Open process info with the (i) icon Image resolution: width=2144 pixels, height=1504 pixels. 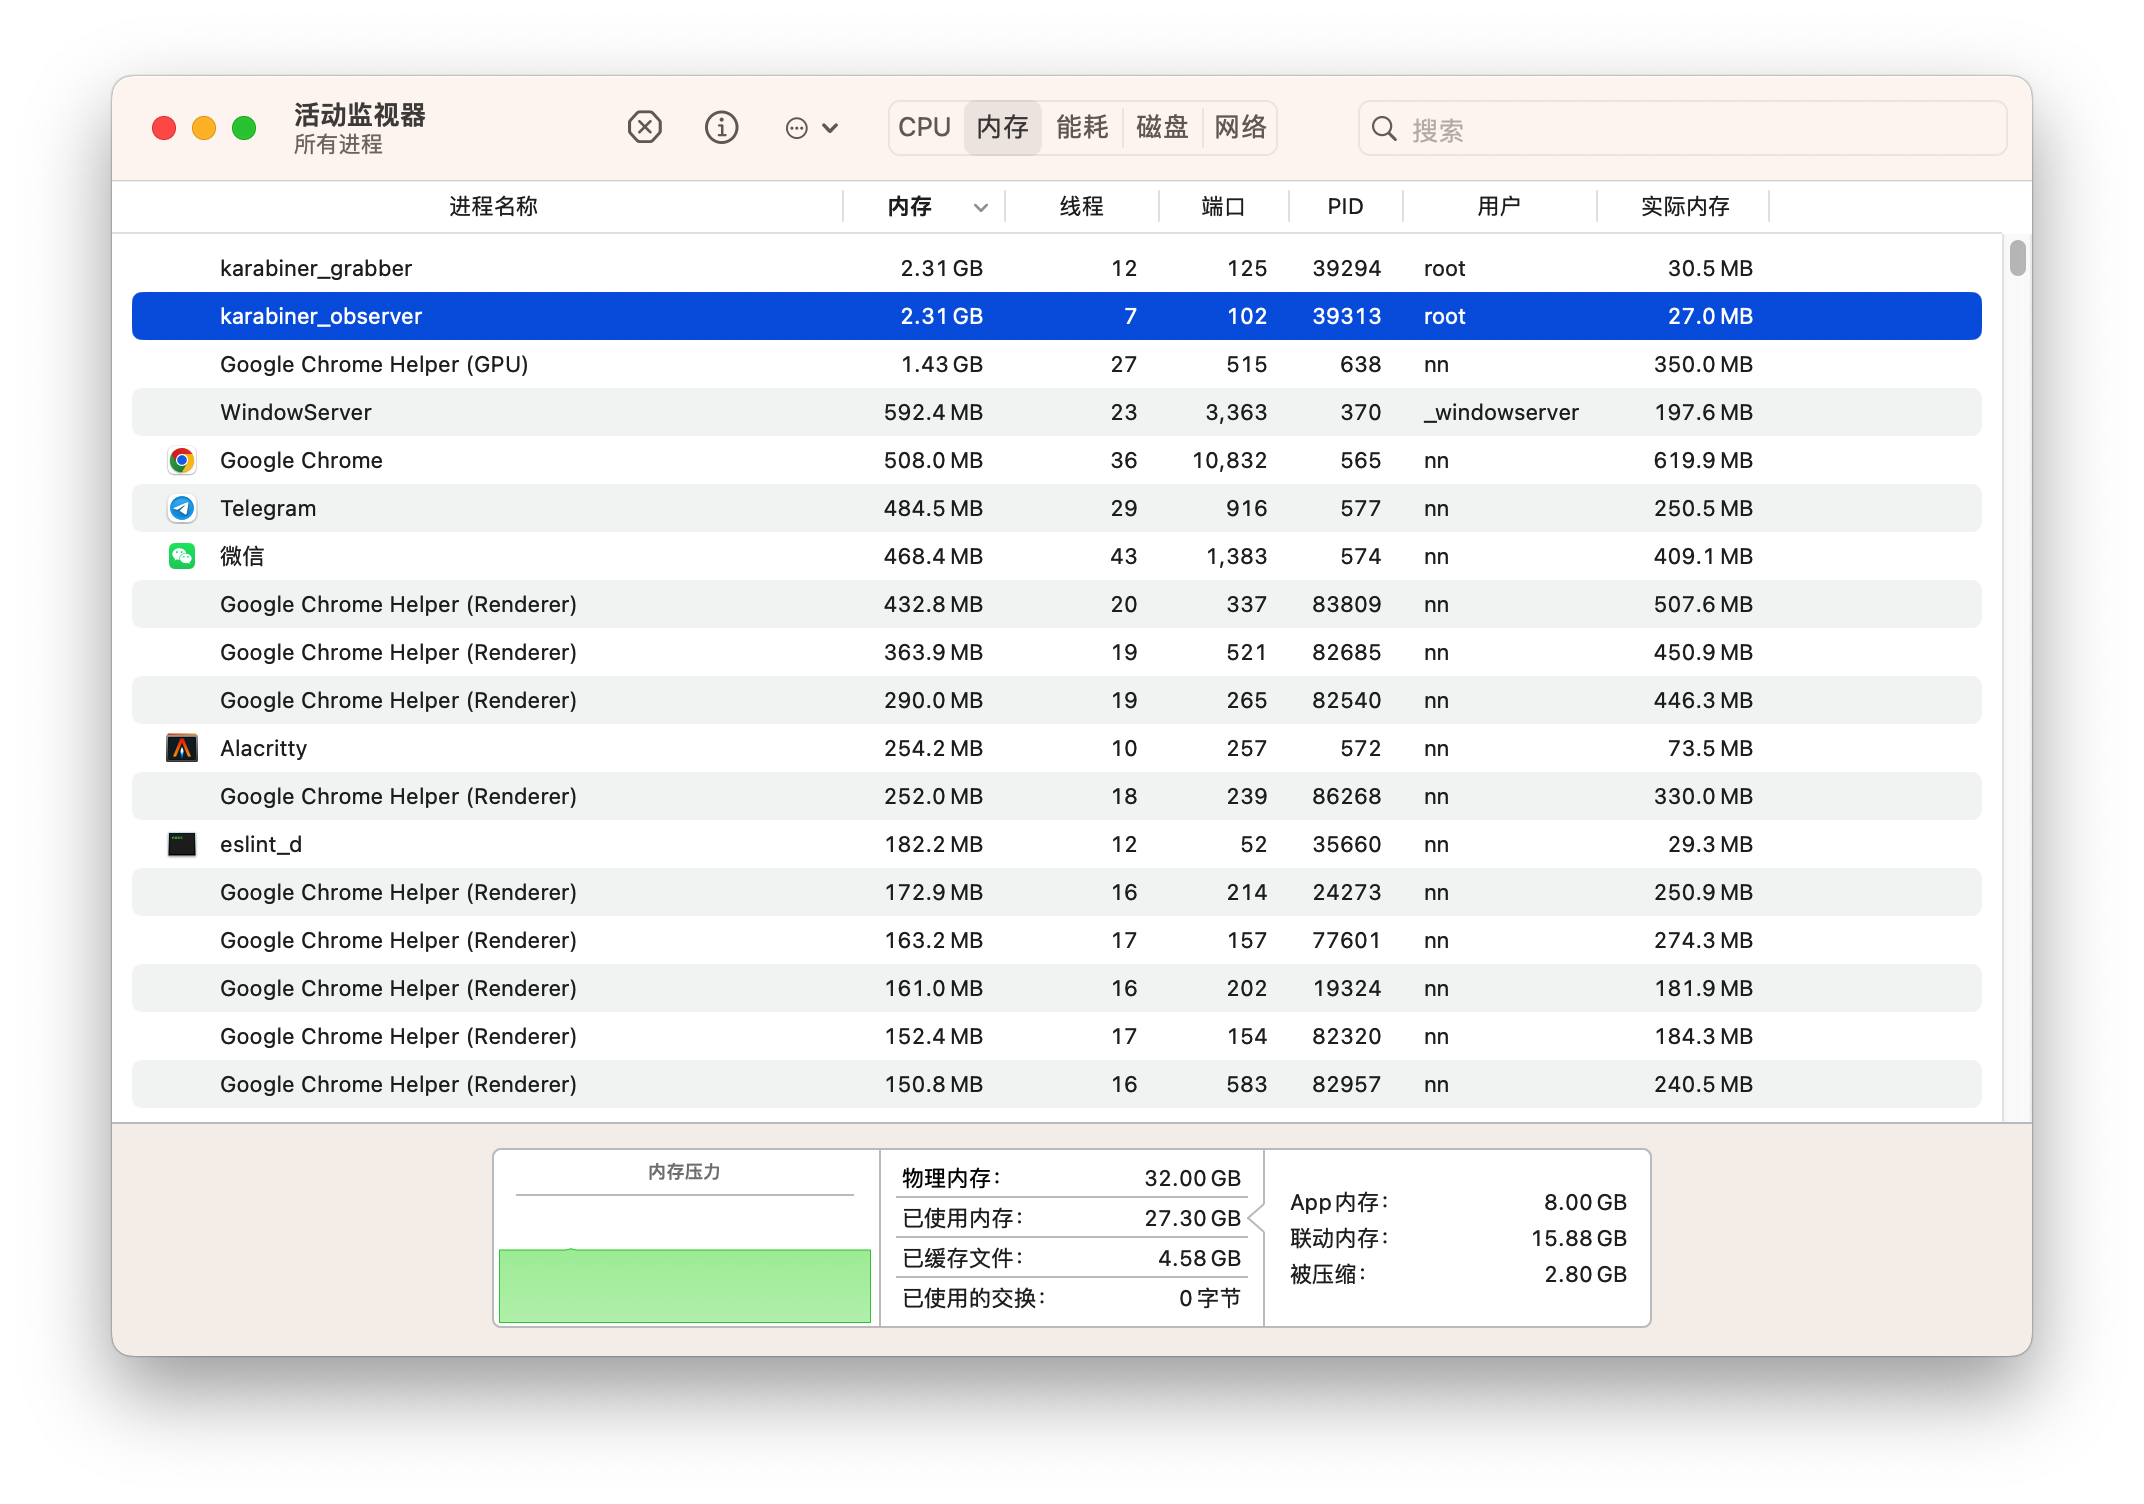tap(721, 127)
